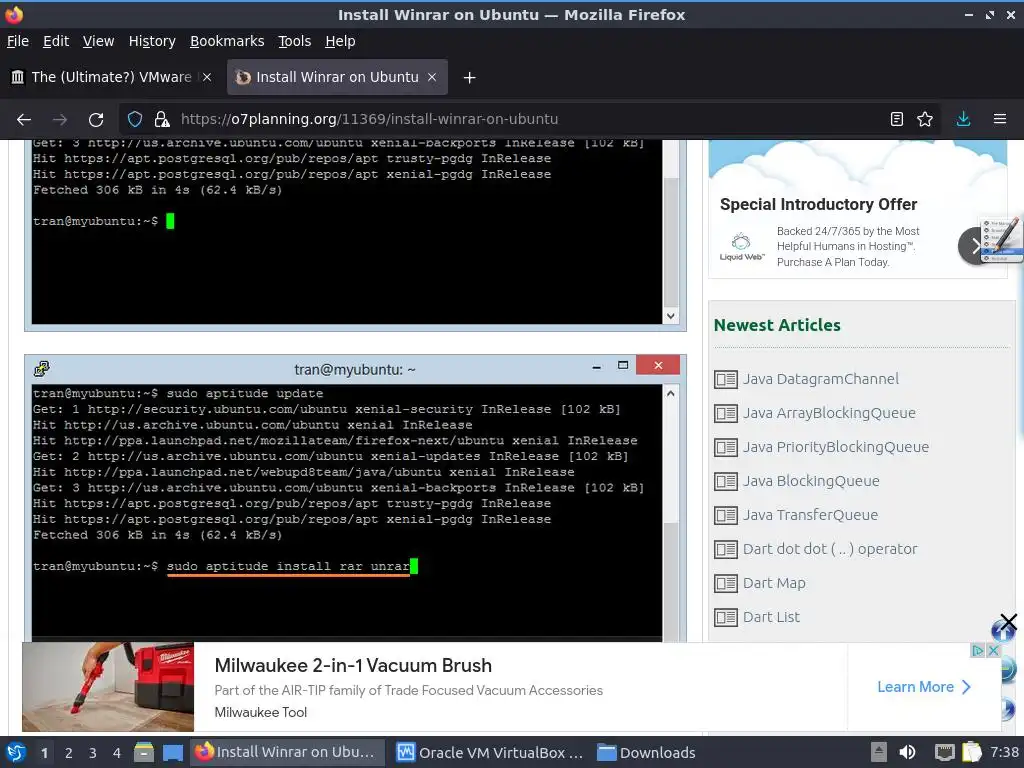Open the clipboard tray icon
This screenshot has height=768, width=1024.
(x=971, y=752)
